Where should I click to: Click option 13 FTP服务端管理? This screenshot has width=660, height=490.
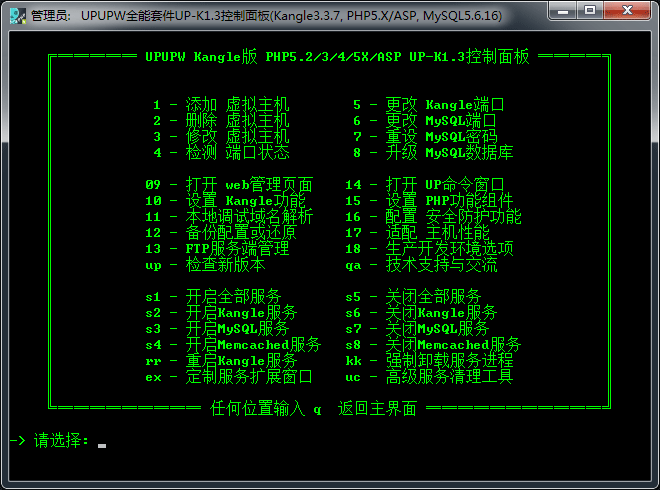[217, 249]
